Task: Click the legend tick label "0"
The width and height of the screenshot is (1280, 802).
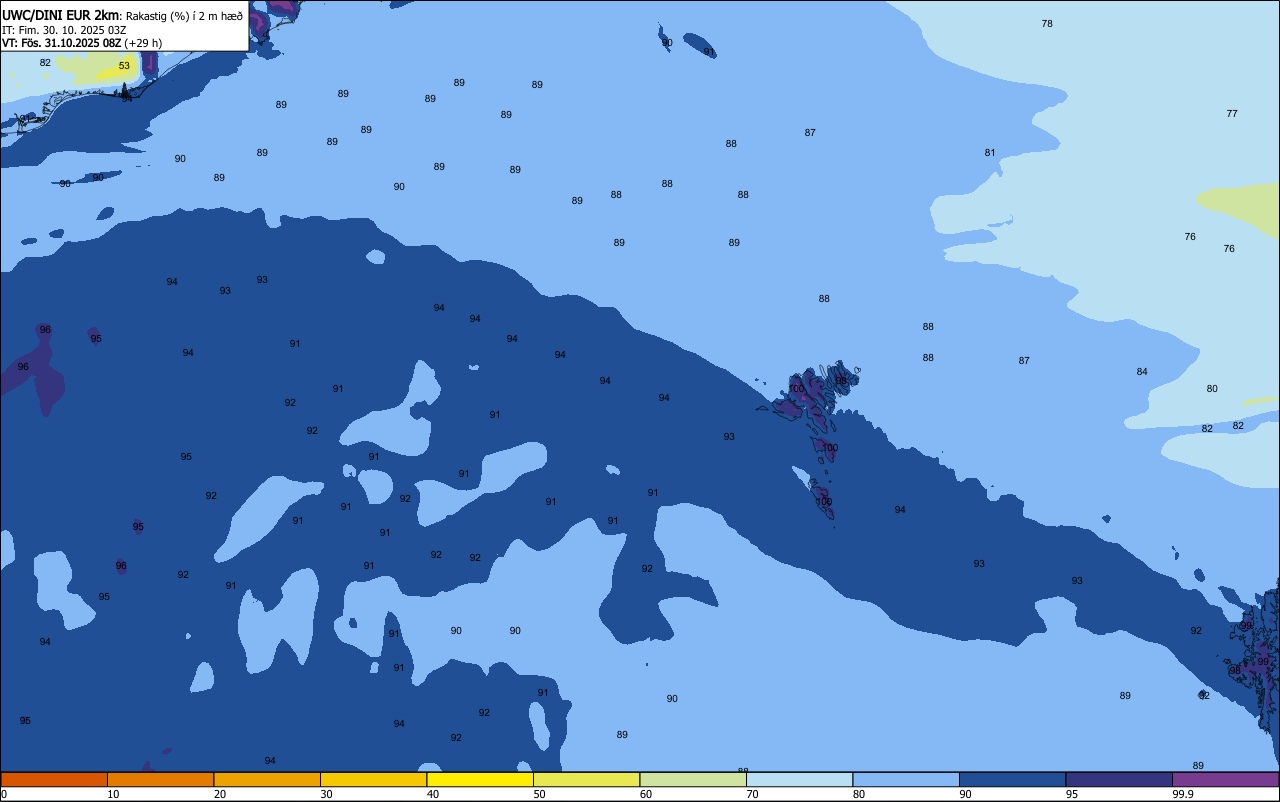Action: click(x=4, y=794)
